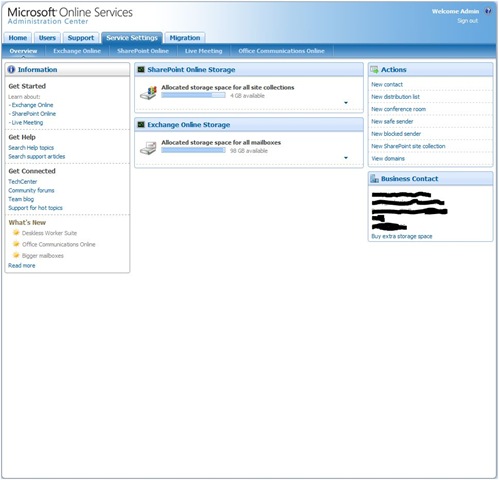Click the 'Get Started' heading
The image size is (499, 480).
[x=27, y=86]
